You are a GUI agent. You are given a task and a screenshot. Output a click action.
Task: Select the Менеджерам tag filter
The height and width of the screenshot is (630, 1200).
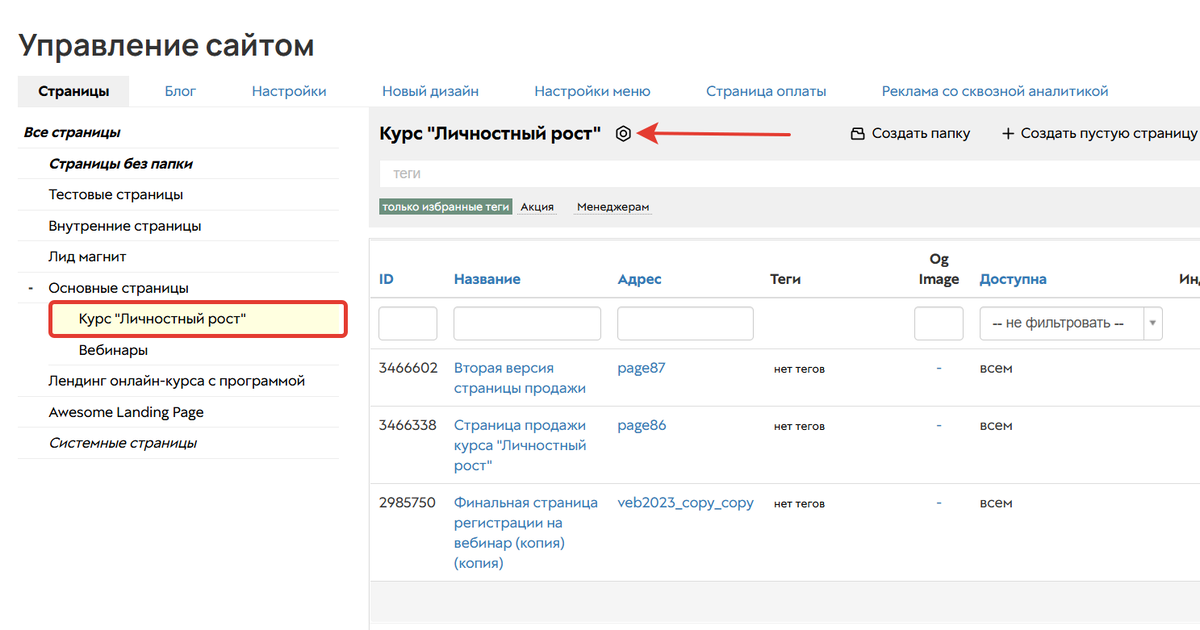[x=613, y=207]
